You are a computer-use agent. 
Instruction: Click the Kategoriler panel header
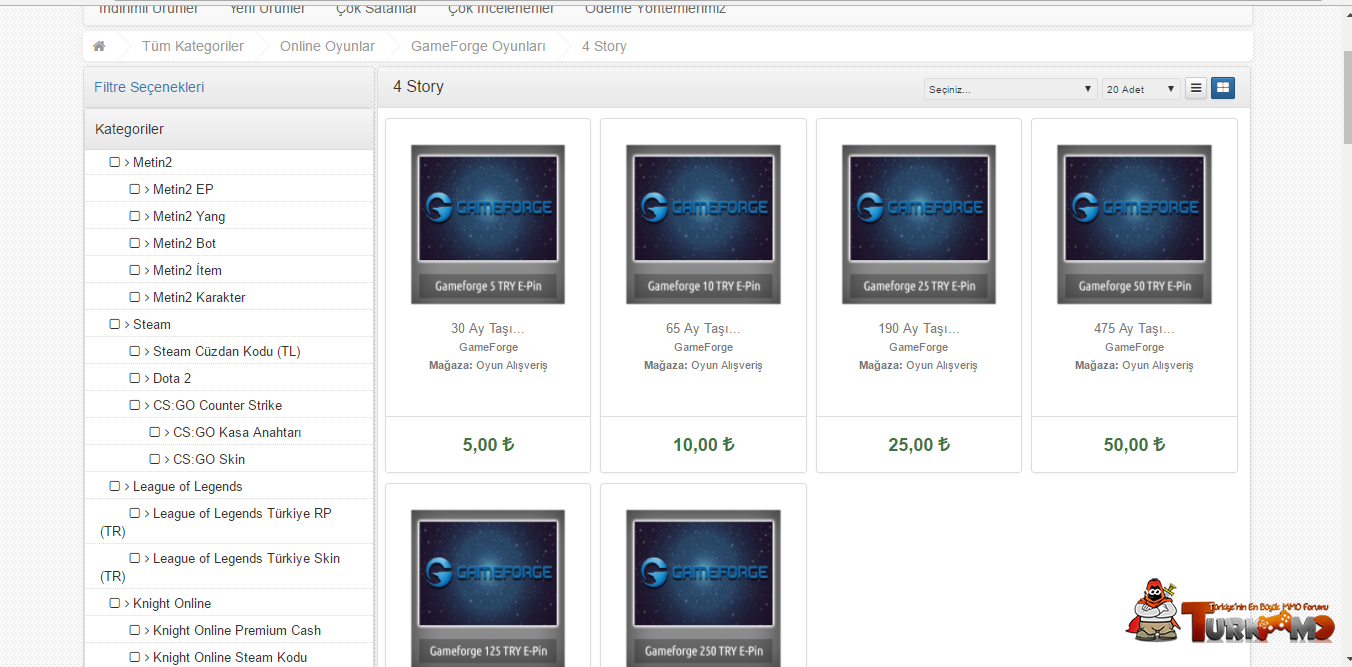(229, 129)
